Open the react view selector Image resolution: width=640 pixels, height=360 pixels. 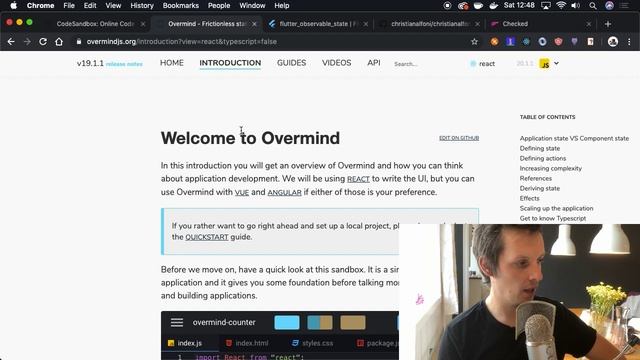pos(483,64)
